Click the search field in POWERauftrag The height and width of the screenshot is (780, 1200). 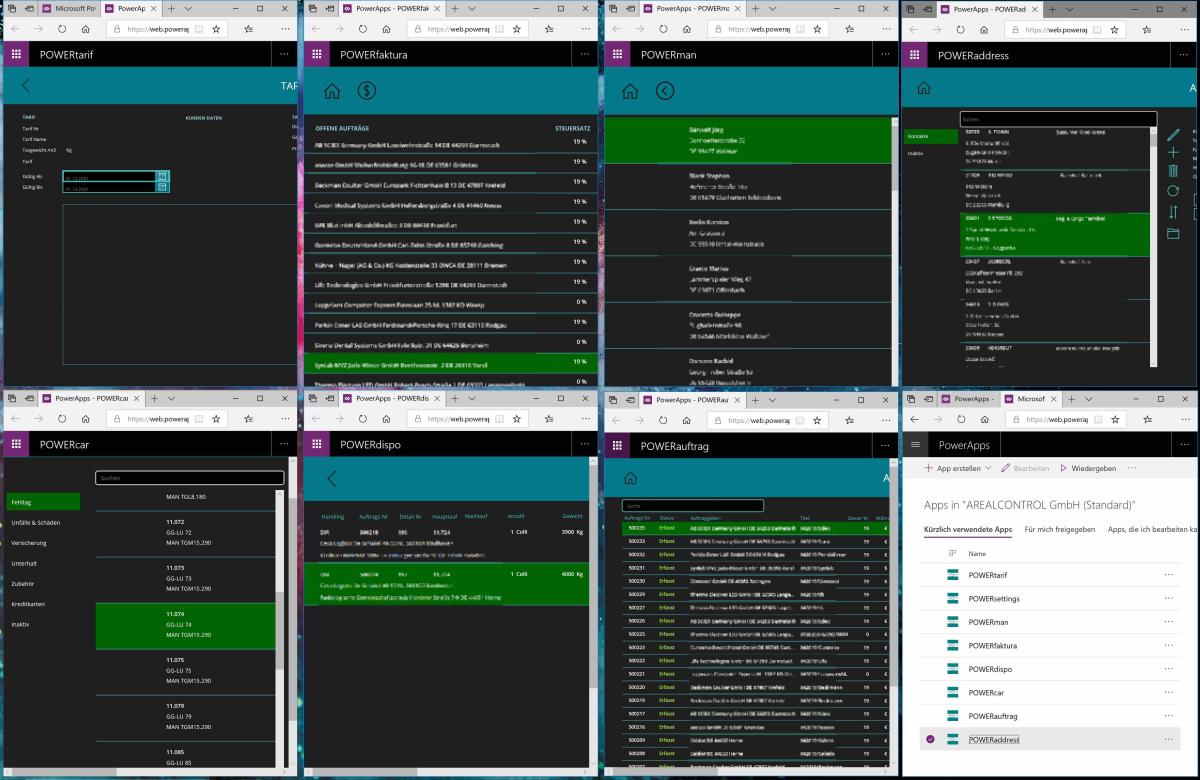point(692,506)
